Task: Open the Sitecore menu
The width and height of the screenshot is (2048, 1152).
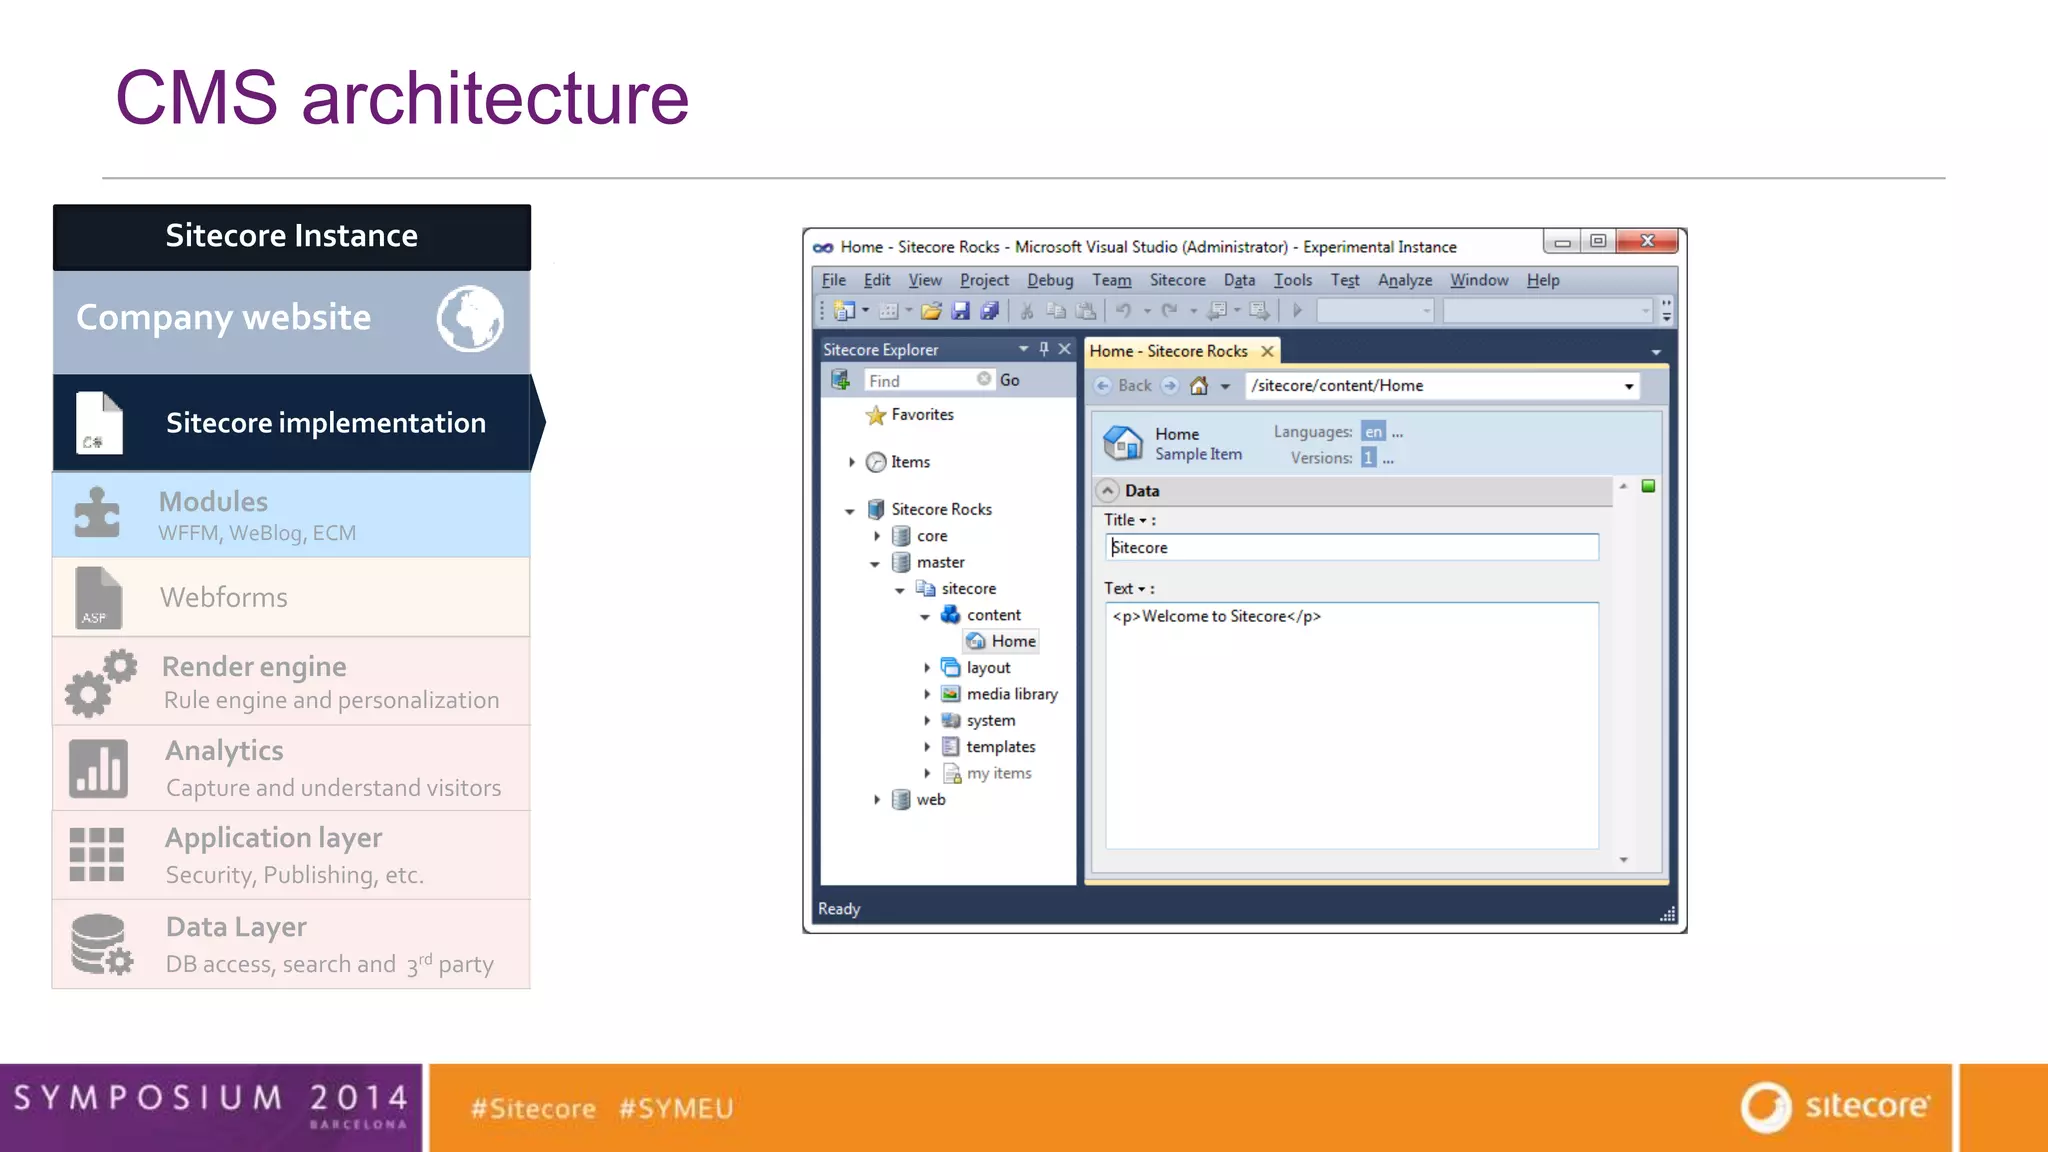Action: 1177,280
